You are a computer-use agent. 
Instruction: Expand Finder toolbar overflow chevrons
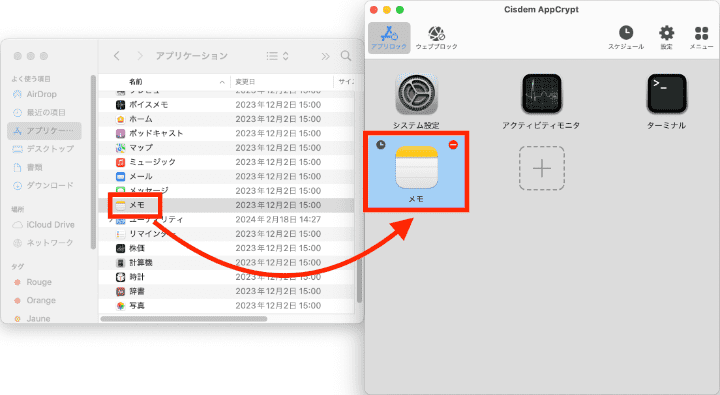(325, 56)
